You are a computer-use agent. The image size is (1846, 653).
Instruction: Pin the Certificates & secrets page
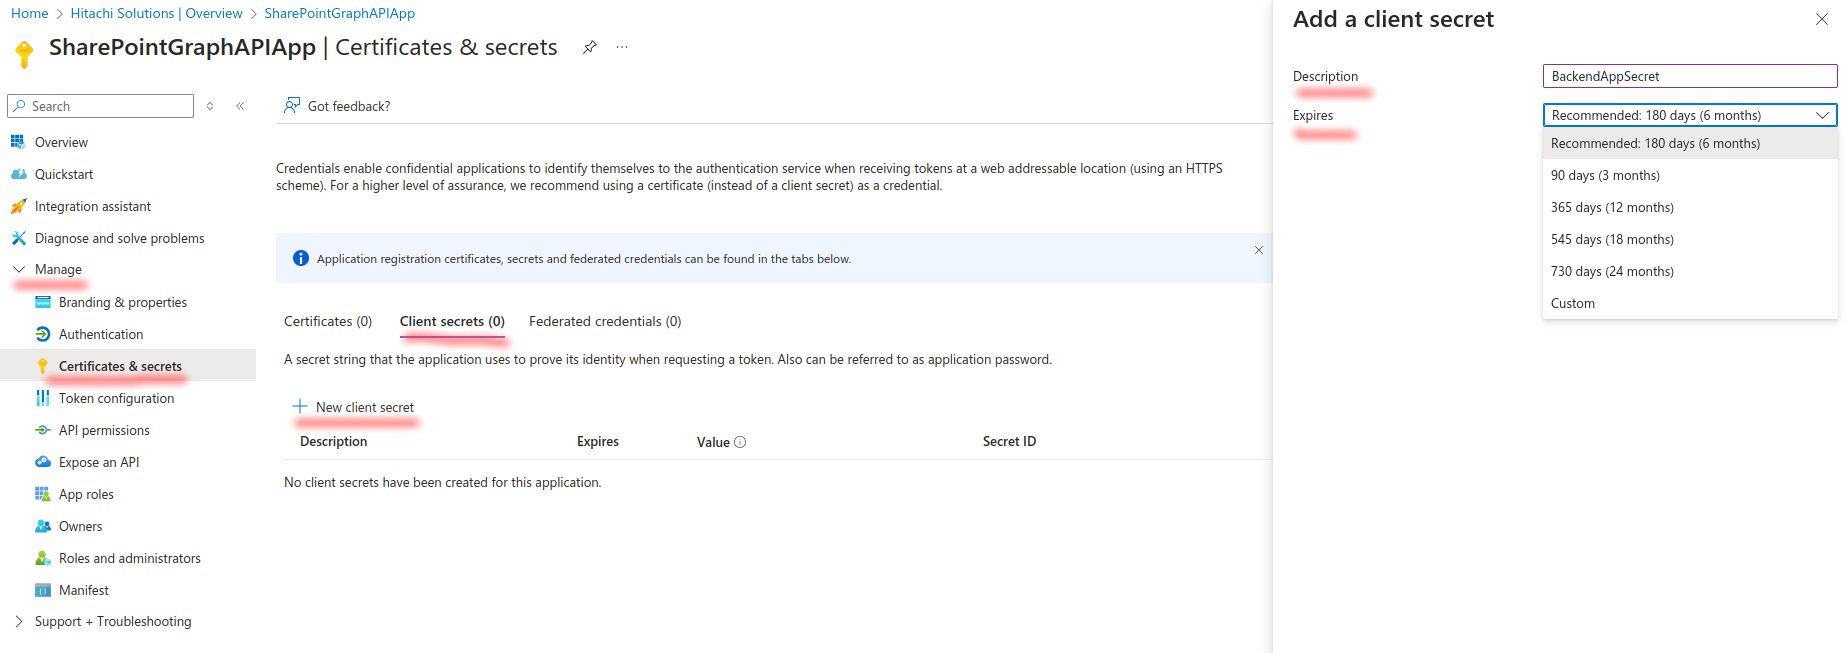point(590,47)
